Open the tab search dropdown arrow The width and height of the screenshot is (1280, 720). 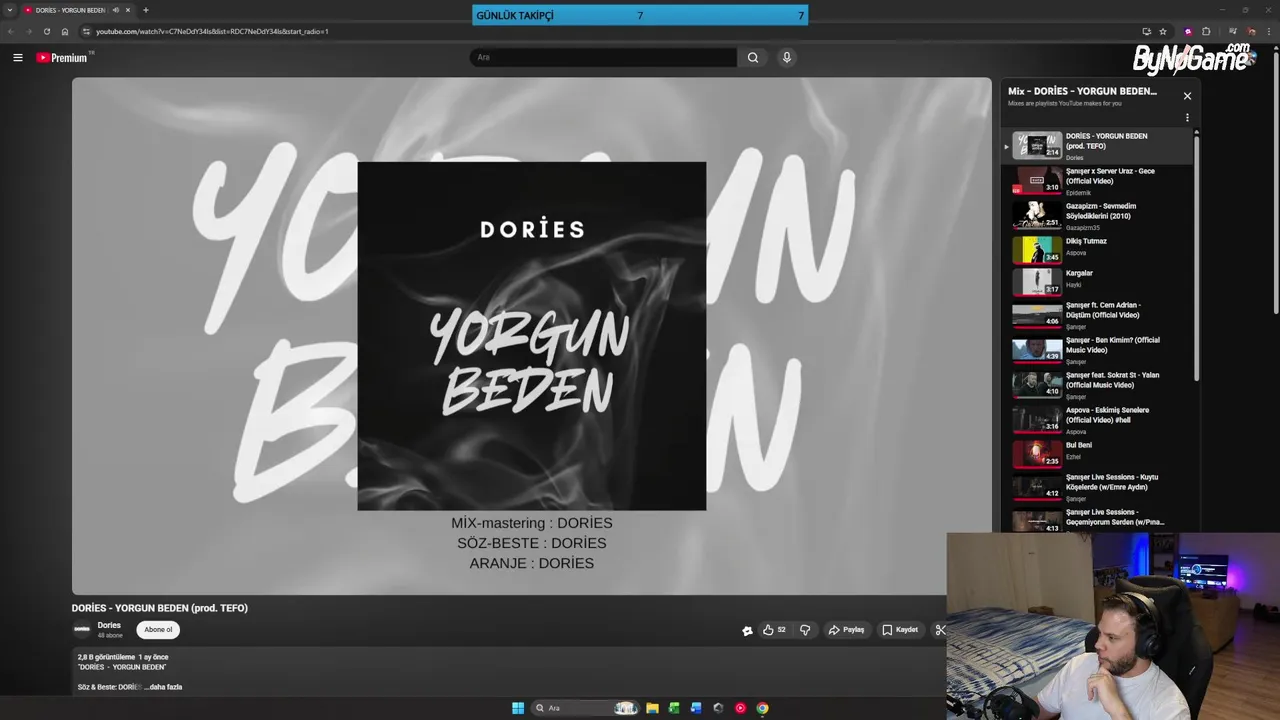pos(10,10)
